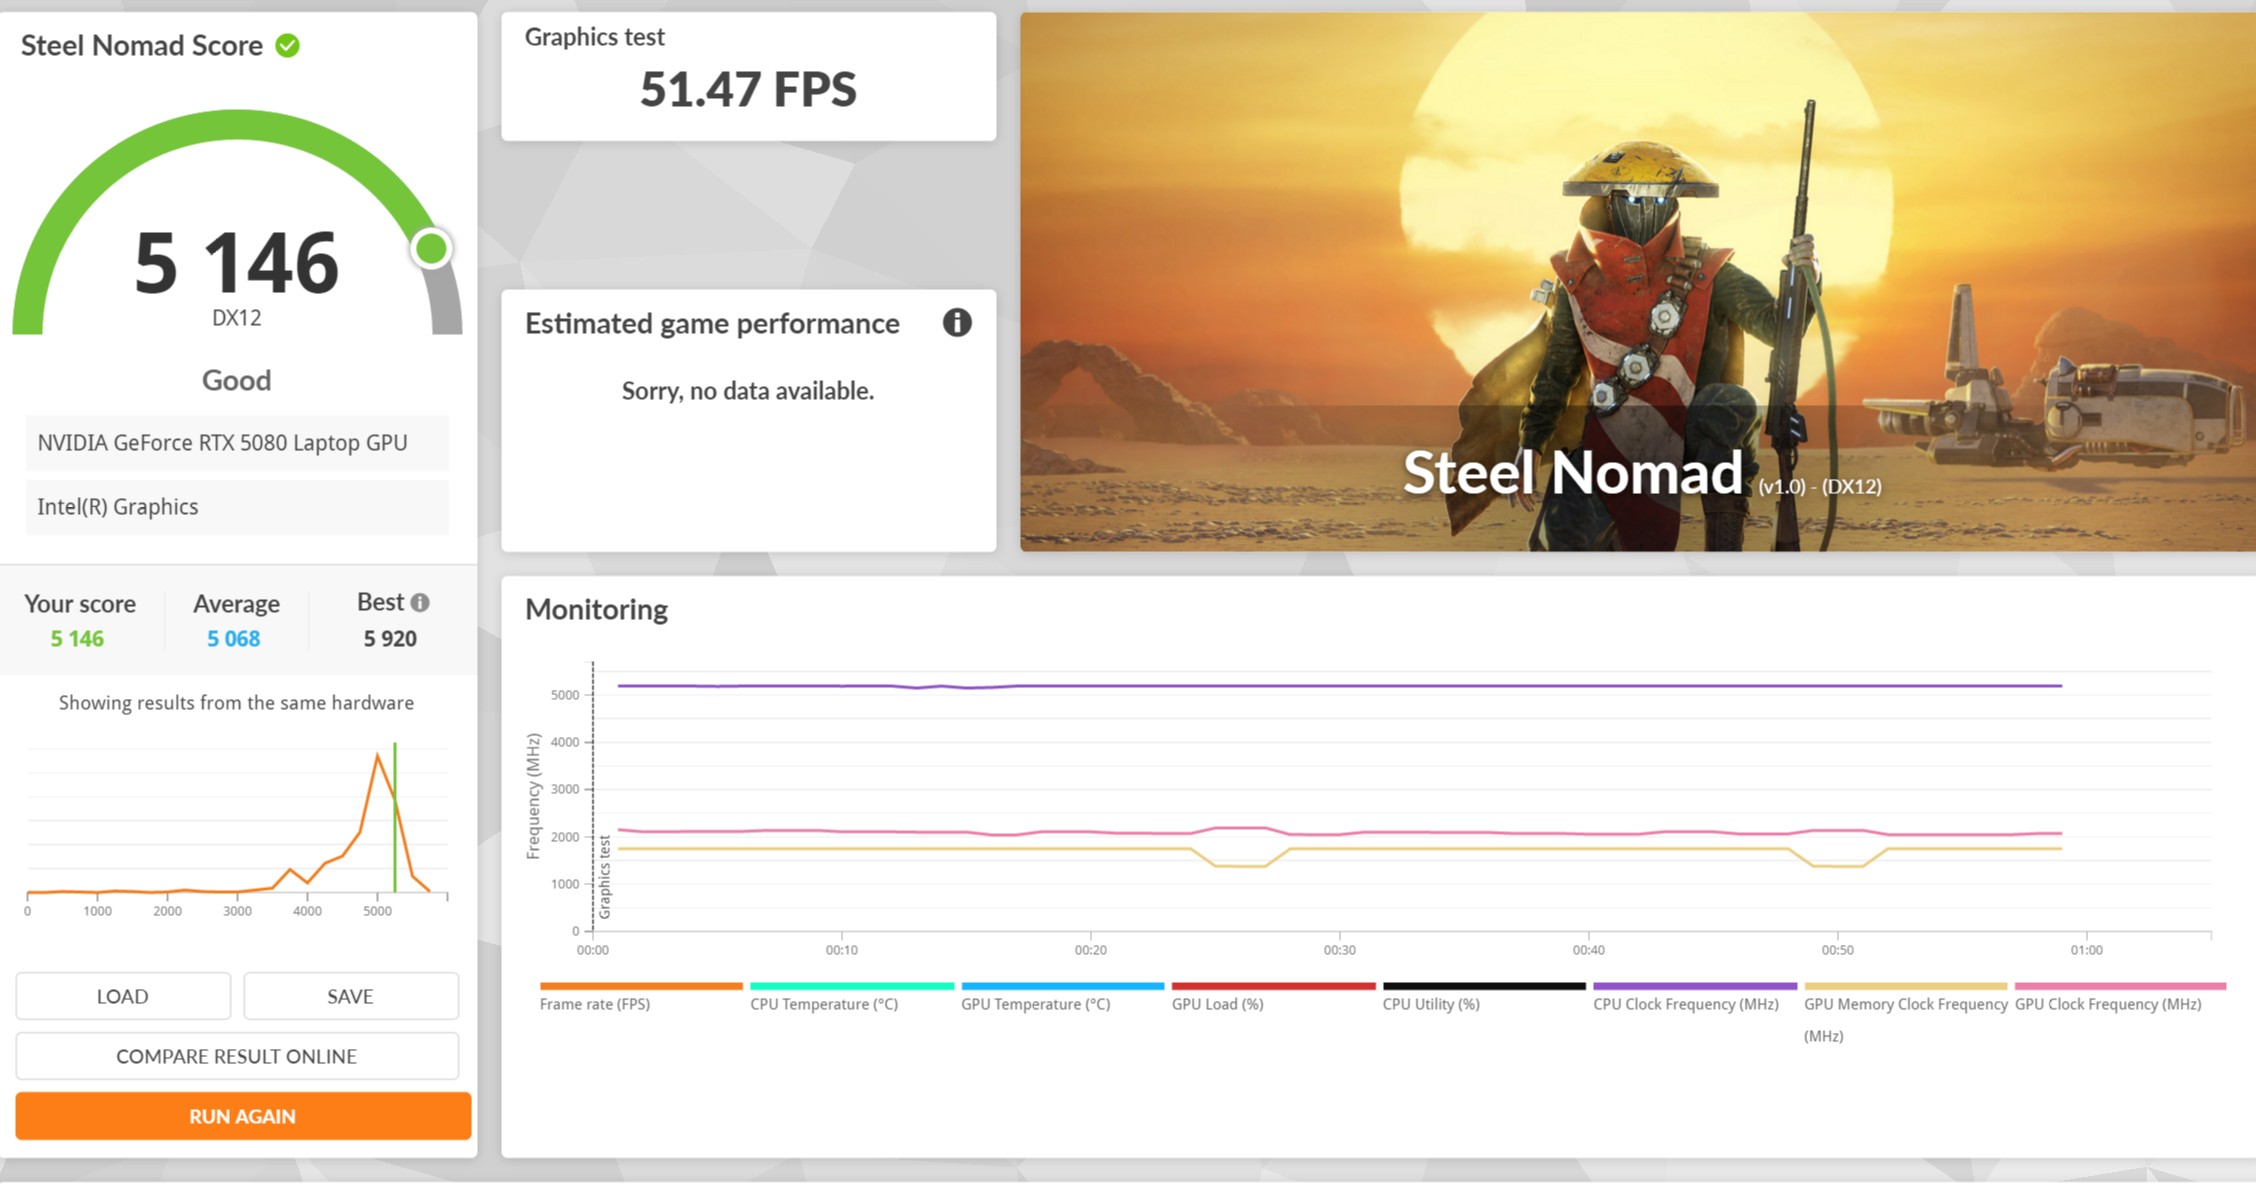Open COMPARE RESULT ONLINE
The width and height of the screenshot is (2256, 1184).
point(237,1056)
